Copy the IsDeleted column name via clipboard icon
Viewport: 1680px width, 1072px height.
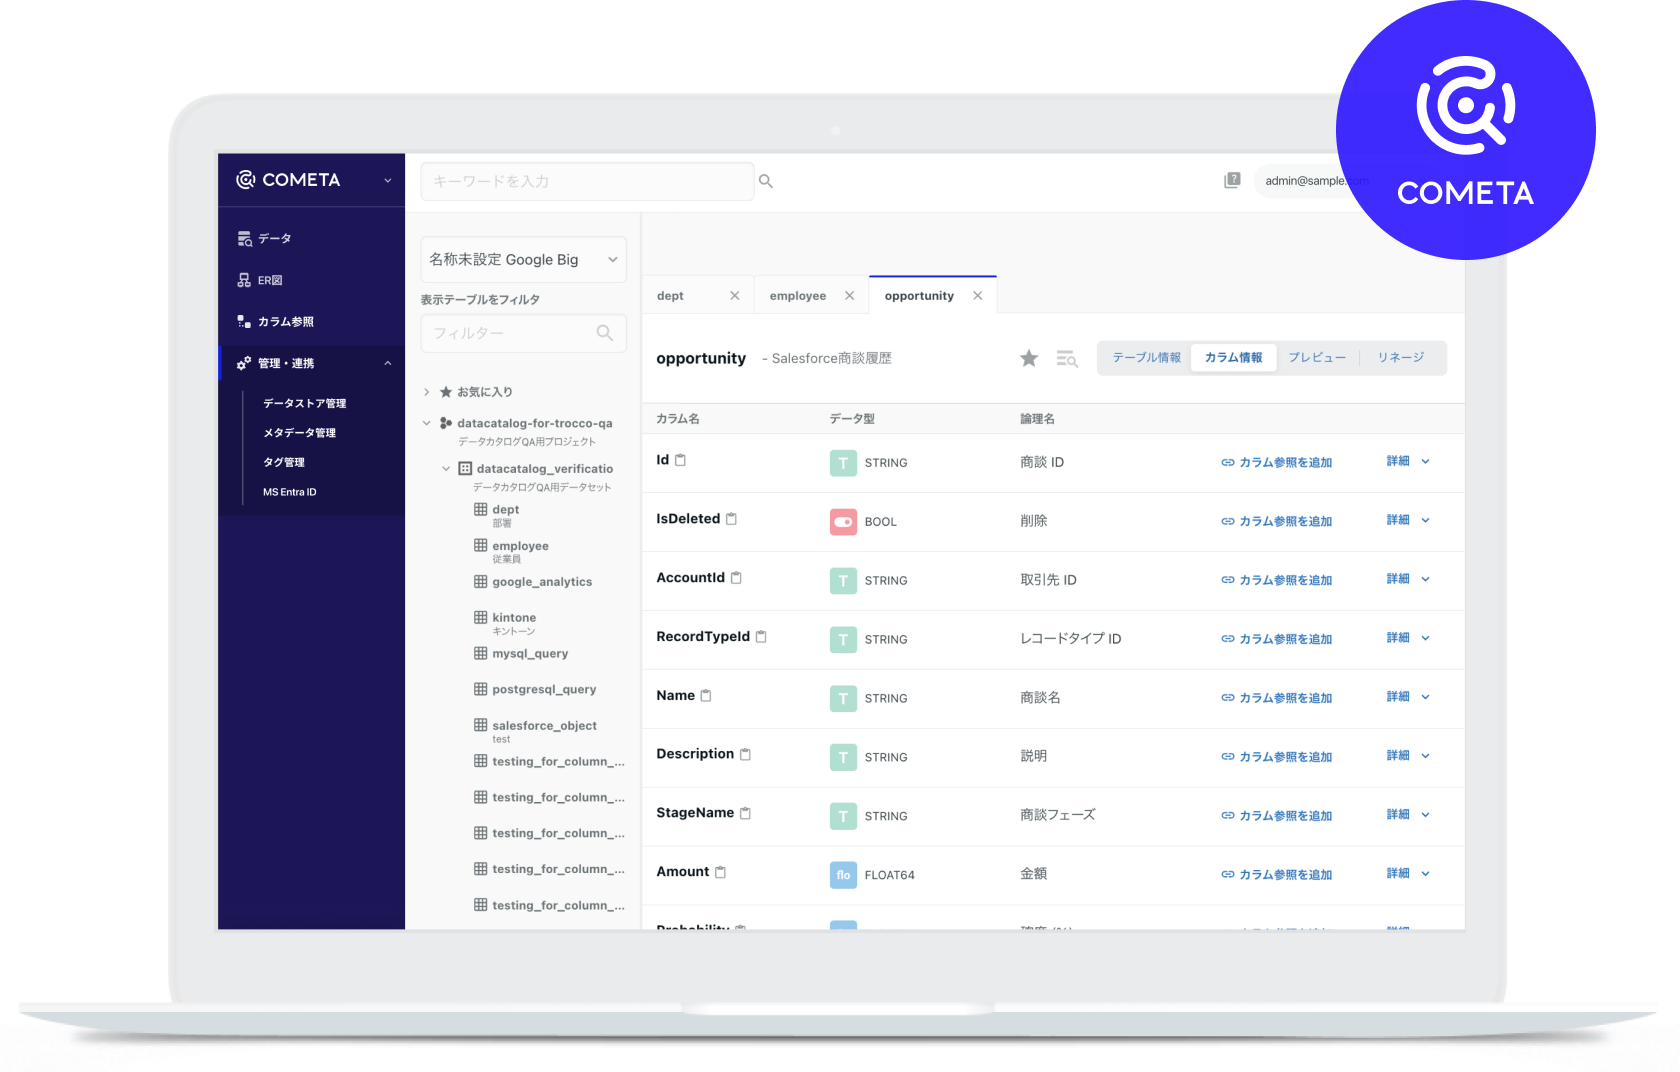731,519
